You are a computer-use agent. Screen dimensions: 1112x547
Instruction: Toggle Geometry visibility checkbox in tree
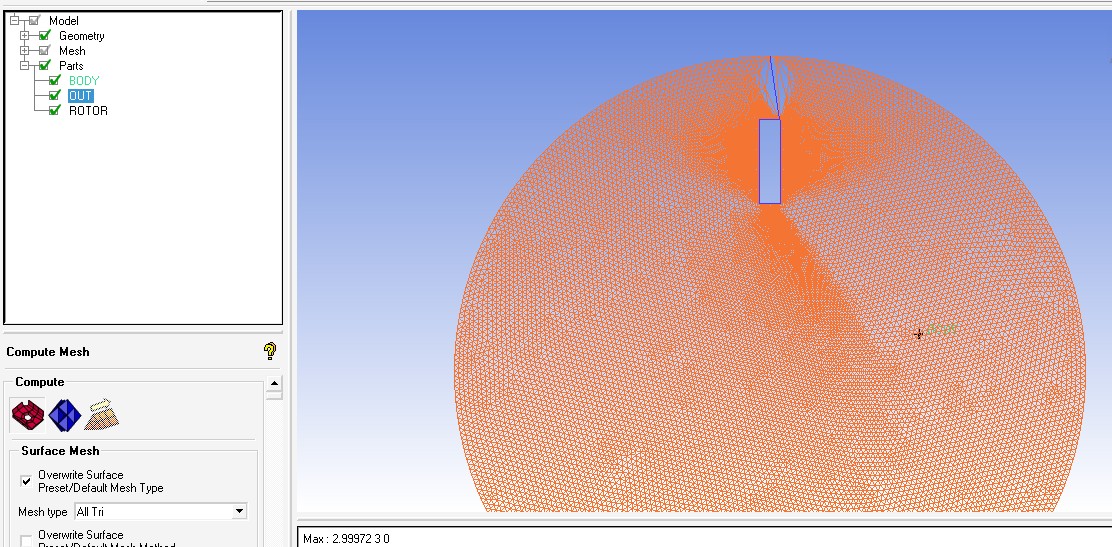(44, 36)
